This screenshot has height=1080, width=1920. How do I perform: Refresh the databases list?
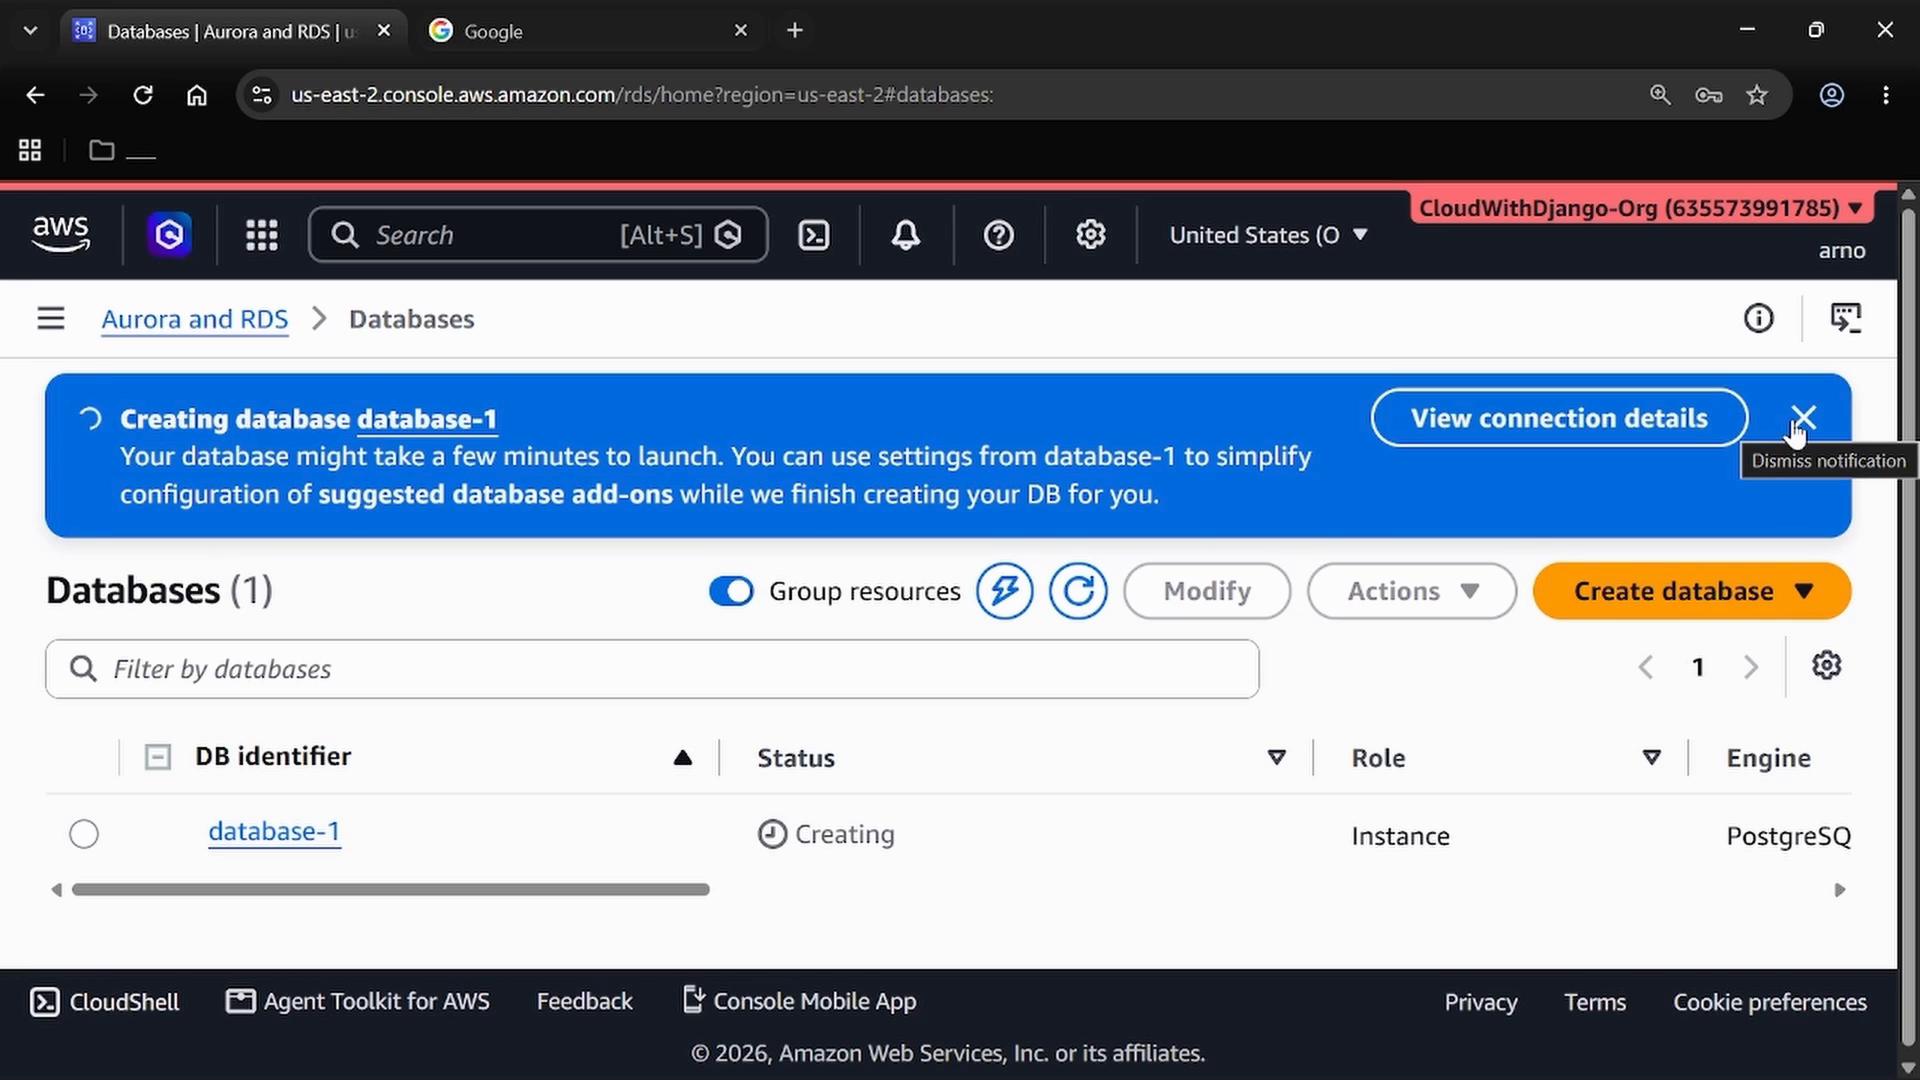(x=1078, y=591)
